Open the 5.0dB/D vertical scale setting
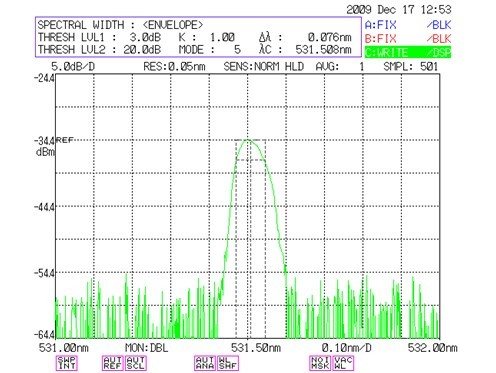This screenshot has height=373, width=496. tap(73, 67)
